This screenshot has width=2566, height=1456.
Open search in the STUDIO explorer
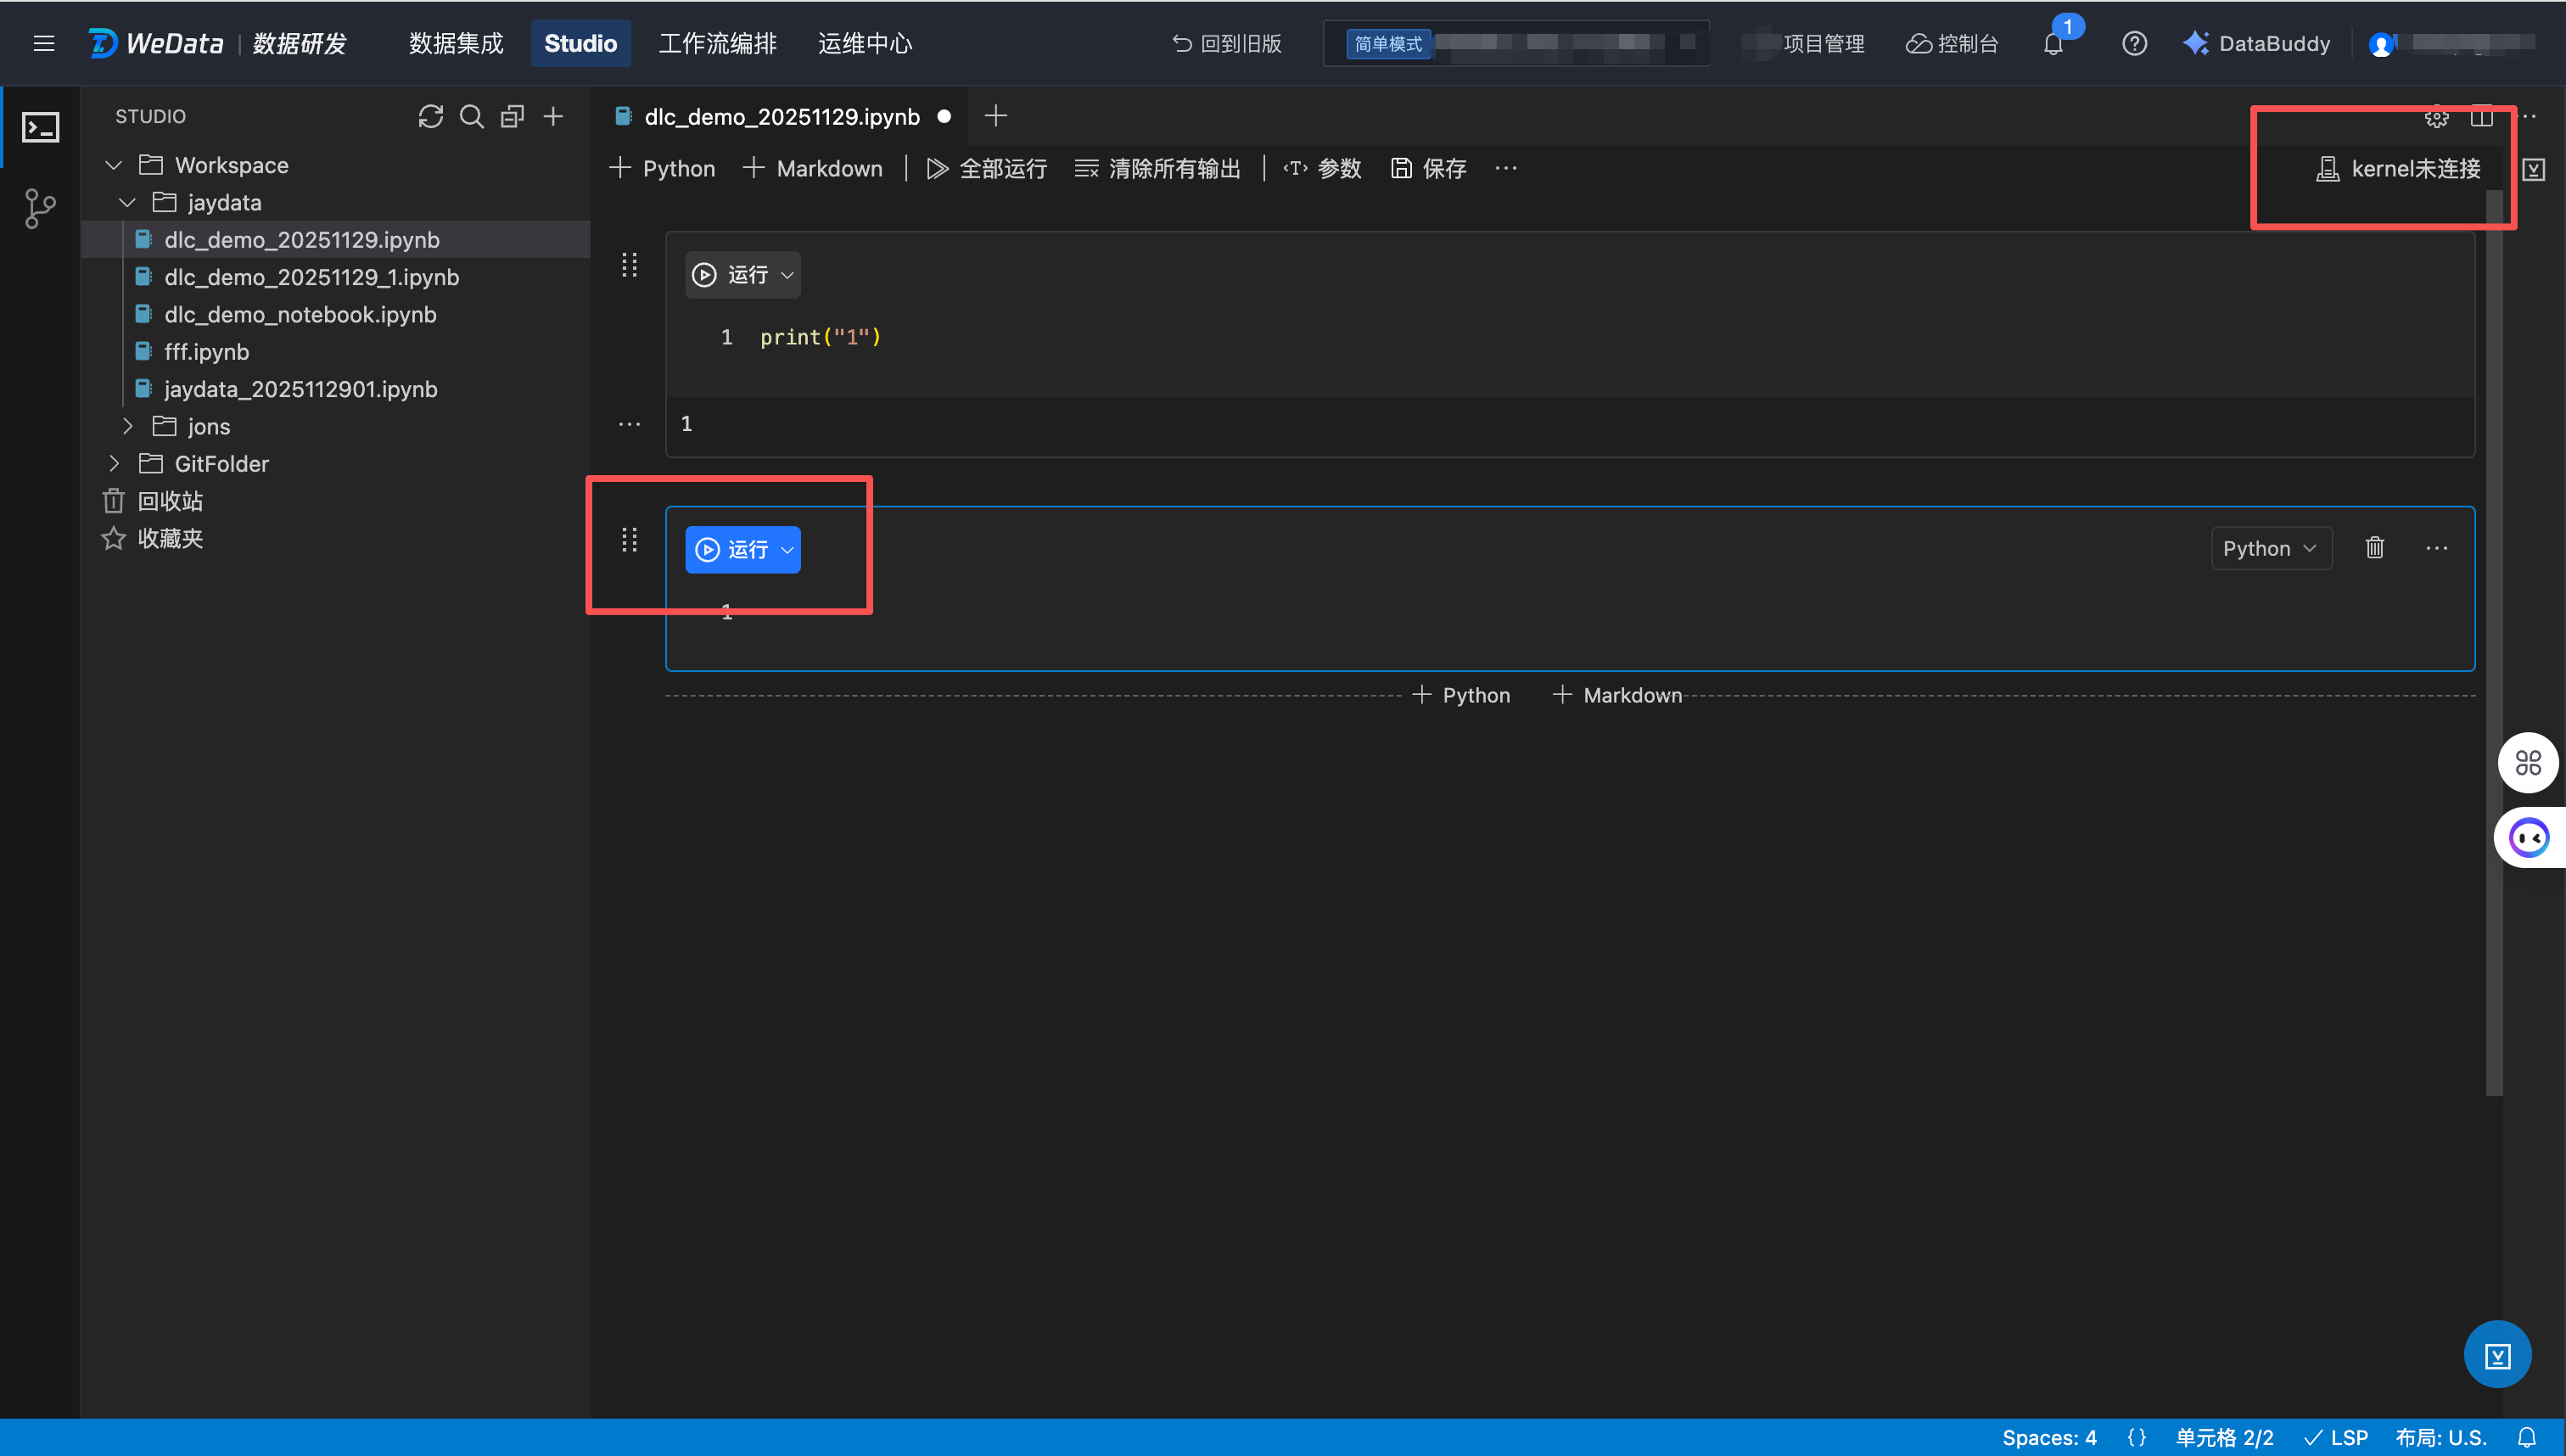[471, 116]
